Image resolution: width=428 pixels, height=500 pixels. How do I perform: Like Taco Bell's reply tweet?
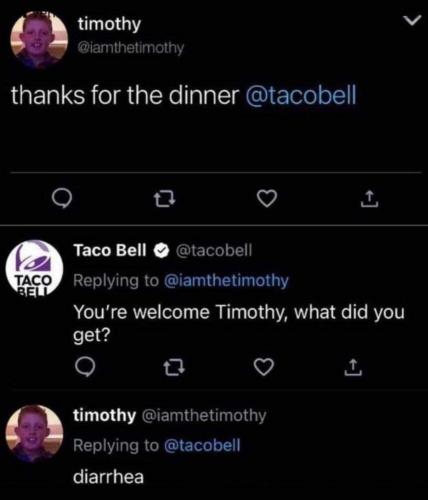point(264,367)
